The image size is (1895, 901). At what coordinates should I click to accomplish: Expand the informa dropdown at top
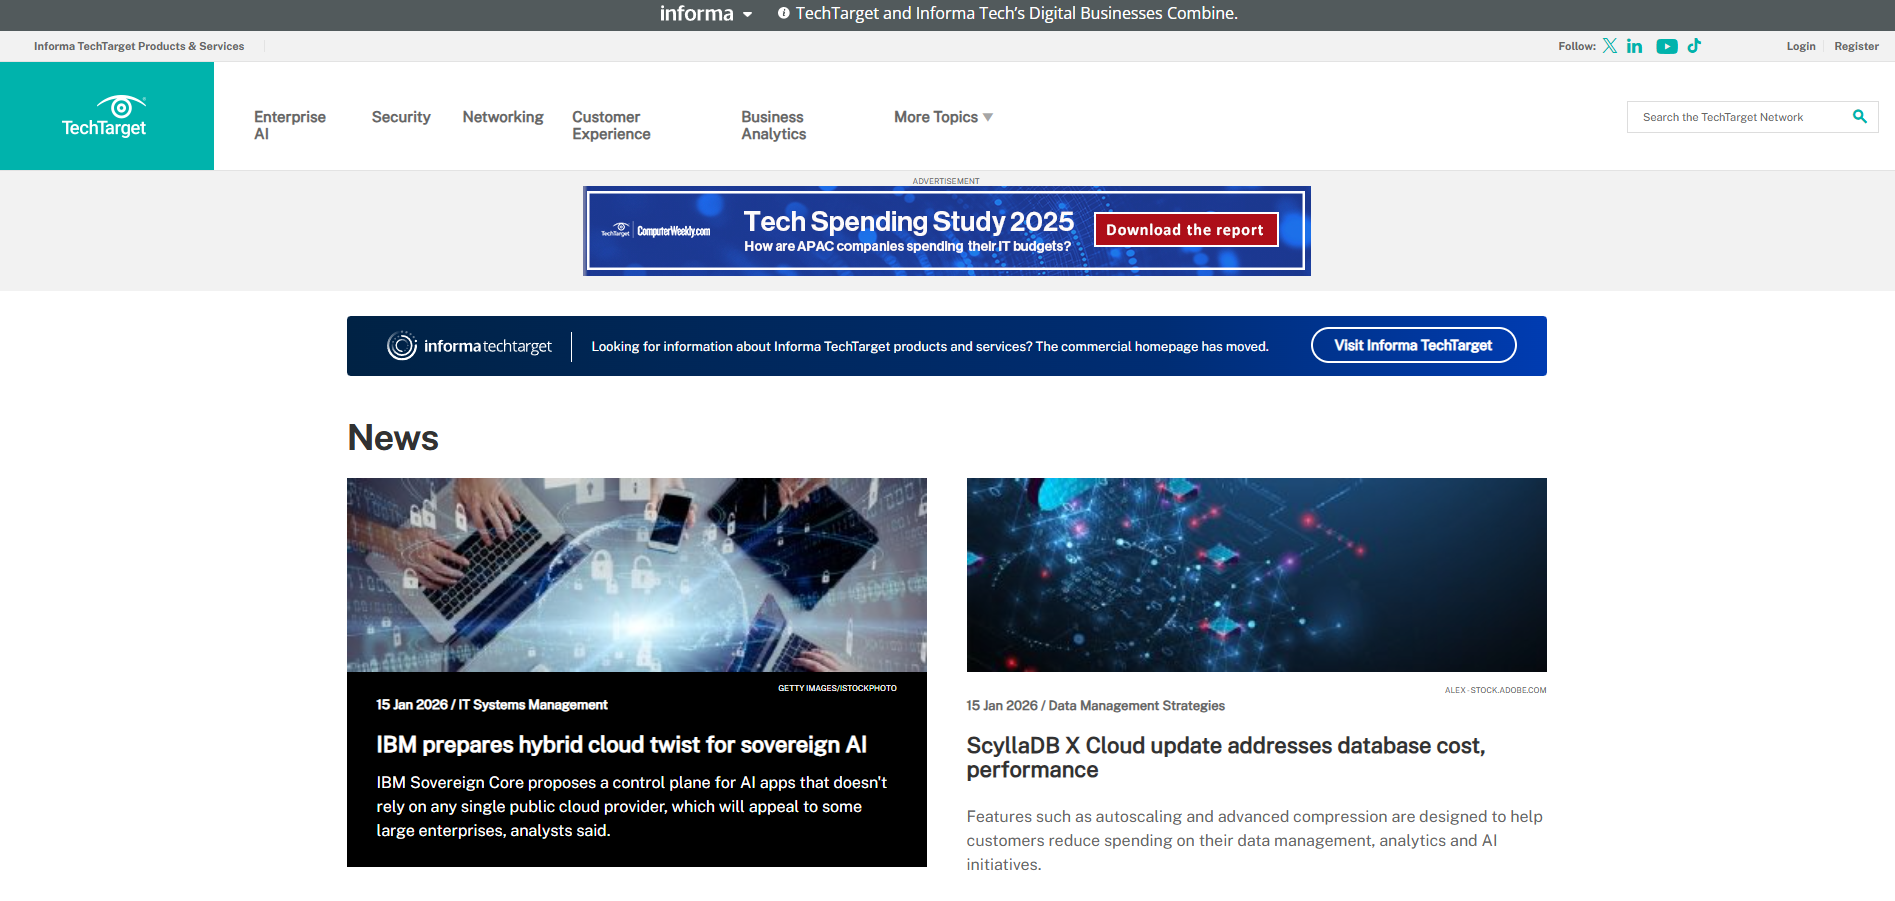click(x=706, y=13)
